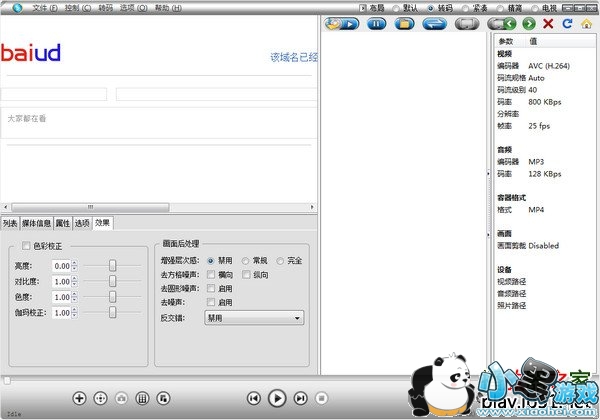Open the 文件 (F) menu

(x=45, y=8)
